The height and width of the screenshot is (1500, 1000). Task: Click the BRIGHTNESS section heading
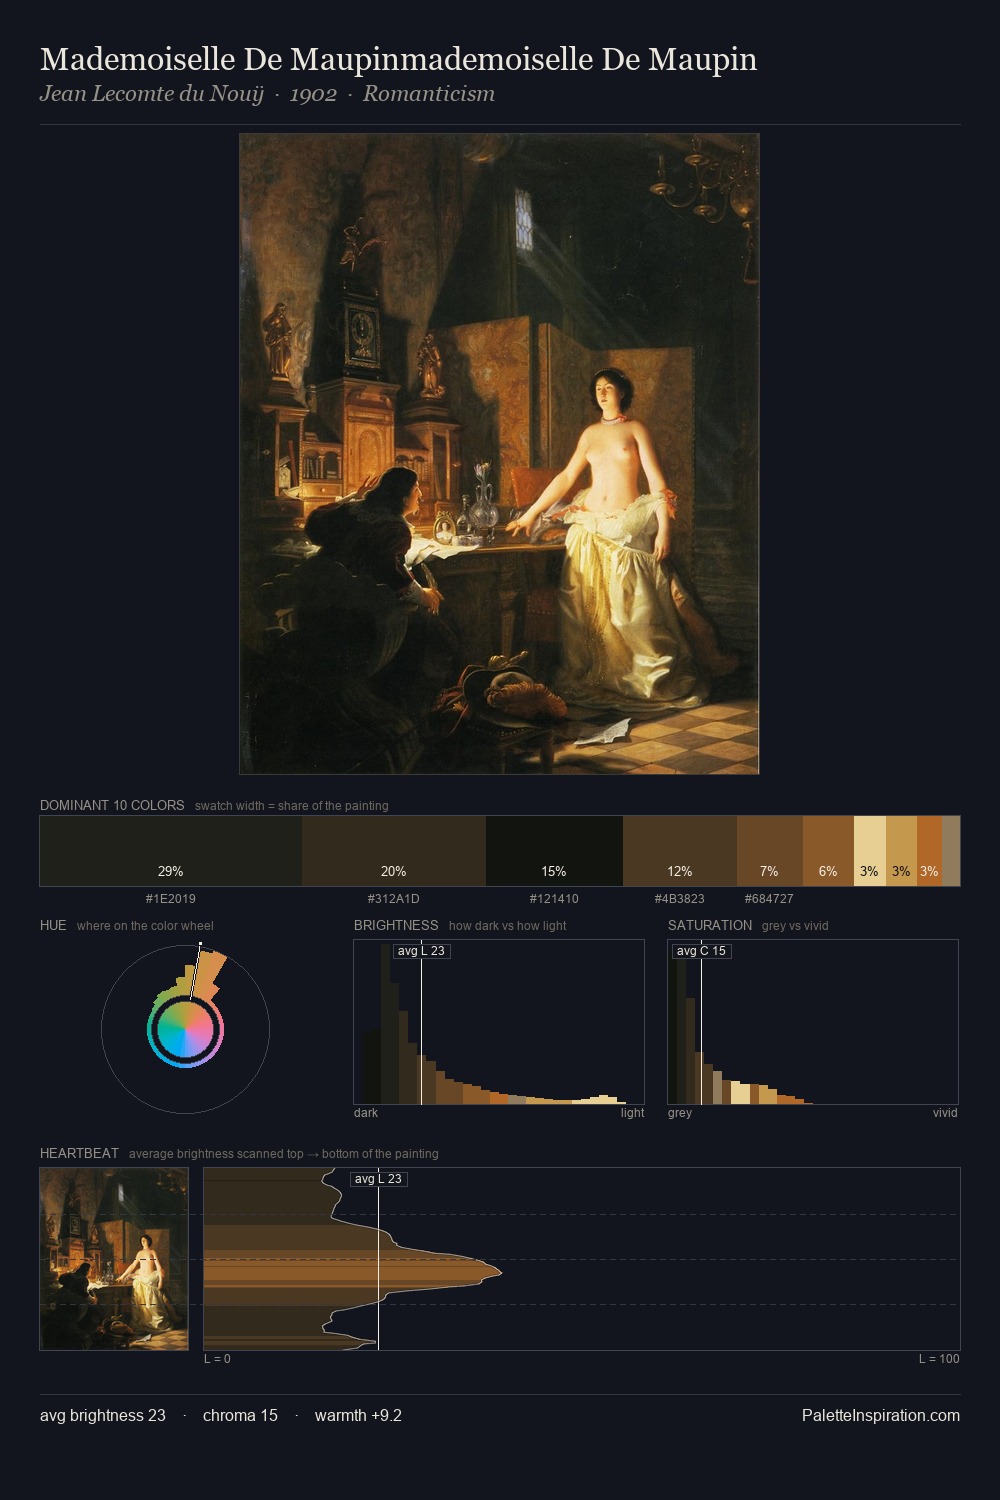coord(396,925)
